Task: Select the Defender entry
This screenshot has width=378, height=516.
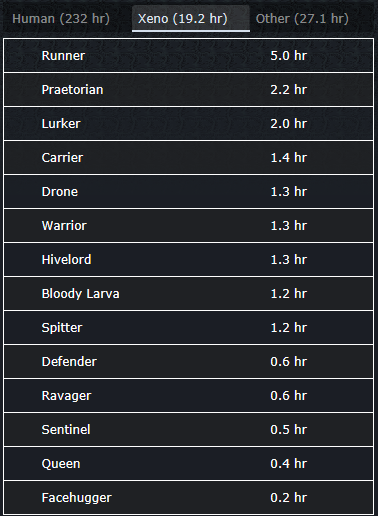Action: tap(189, 362)
